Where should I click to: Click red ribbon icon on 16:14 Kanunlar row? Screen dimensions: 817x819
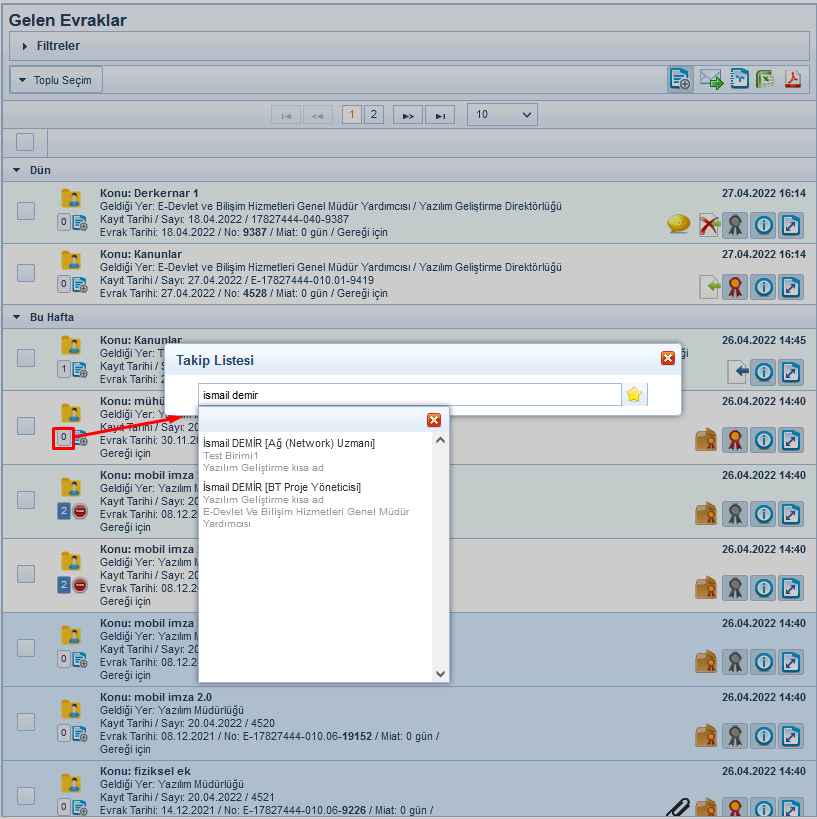coord(736,287)
